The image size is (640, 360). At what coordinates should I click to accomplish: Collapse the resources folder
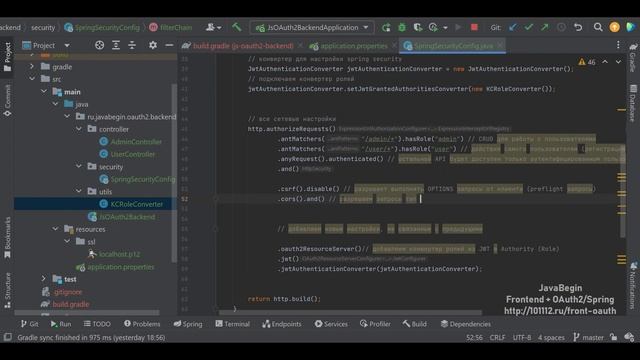tap(56, 229)
